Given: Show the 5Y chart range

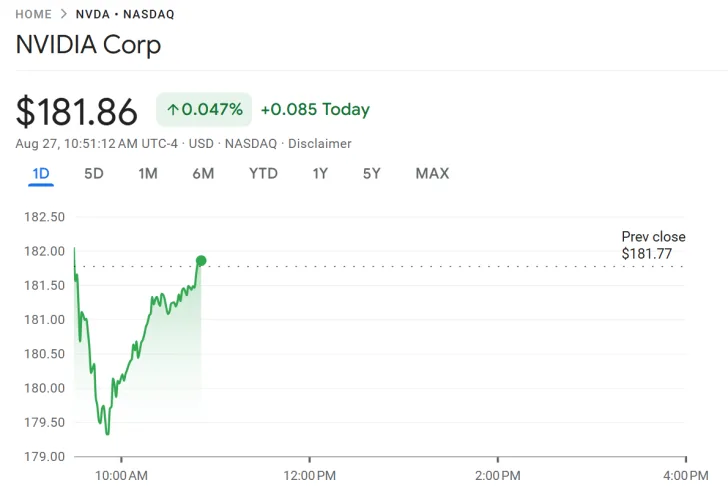Looking at the screenshot, I should coord(372,173).
